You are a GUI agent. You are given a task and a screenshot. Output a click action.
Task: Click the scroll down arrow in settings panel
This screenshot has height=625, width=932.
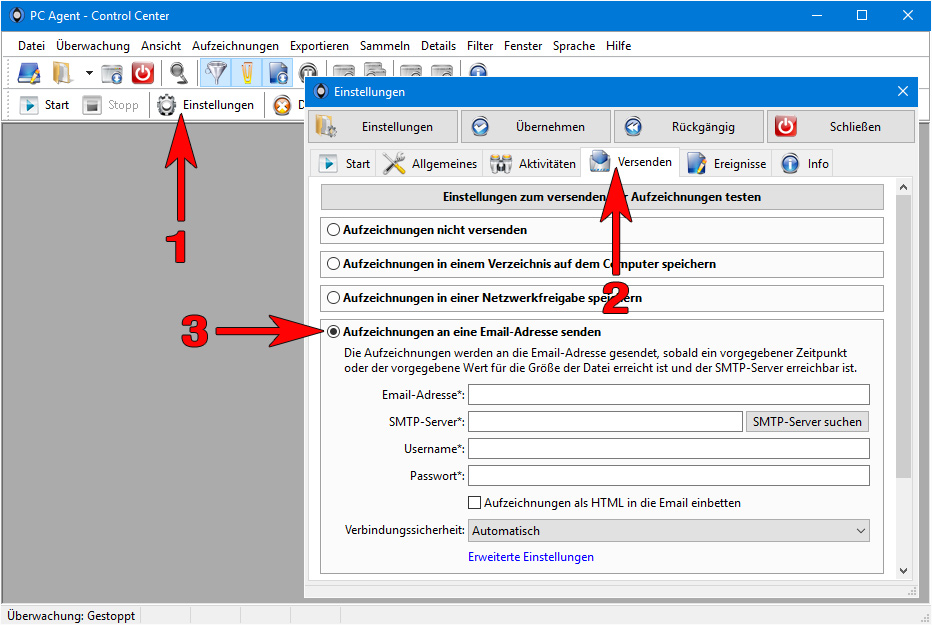(903, 570)
